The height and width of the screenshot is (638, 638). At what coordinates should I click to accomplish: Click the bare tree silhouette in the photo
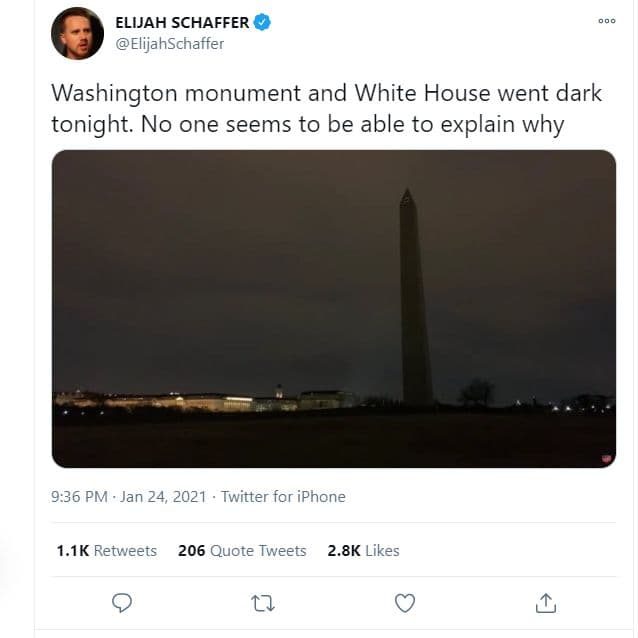(476, 391)
